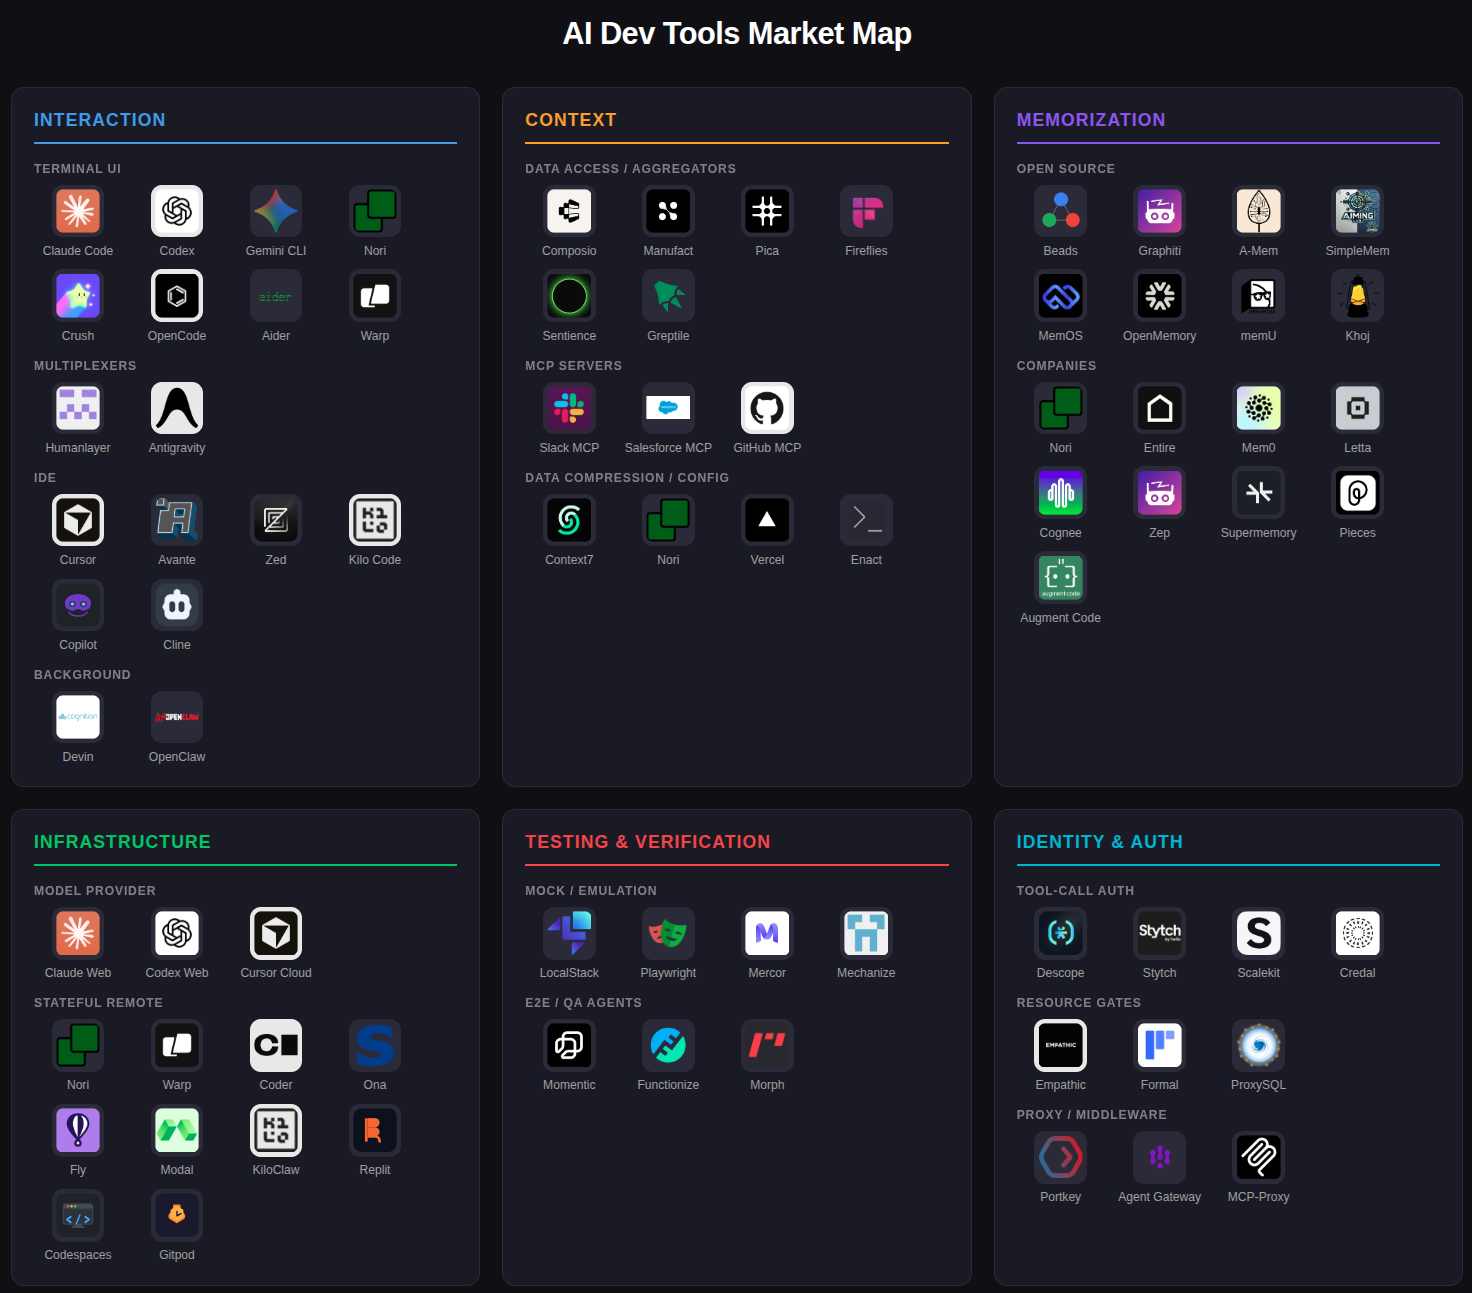
Task: Open the Supermemory icon
Action: [1259, 493]
